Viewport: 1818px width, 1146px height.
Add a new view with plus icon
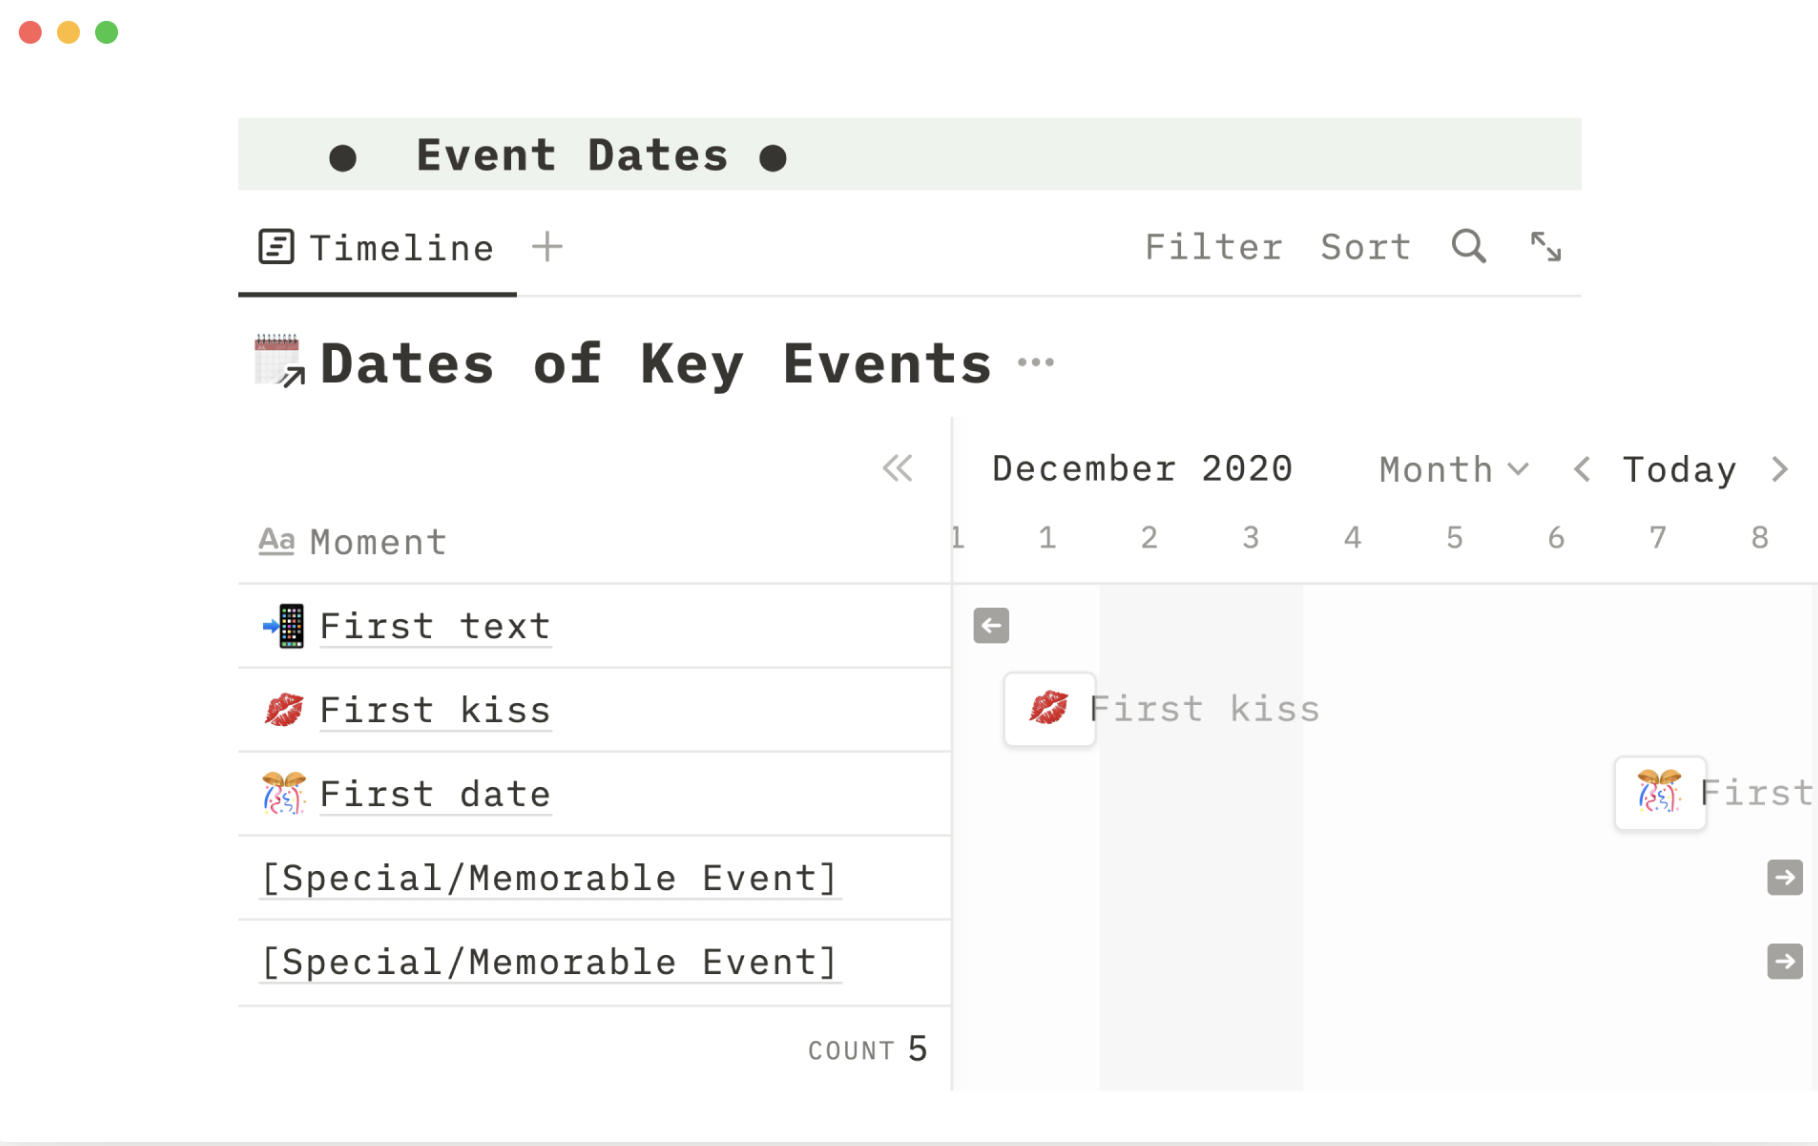pos(547,246)
